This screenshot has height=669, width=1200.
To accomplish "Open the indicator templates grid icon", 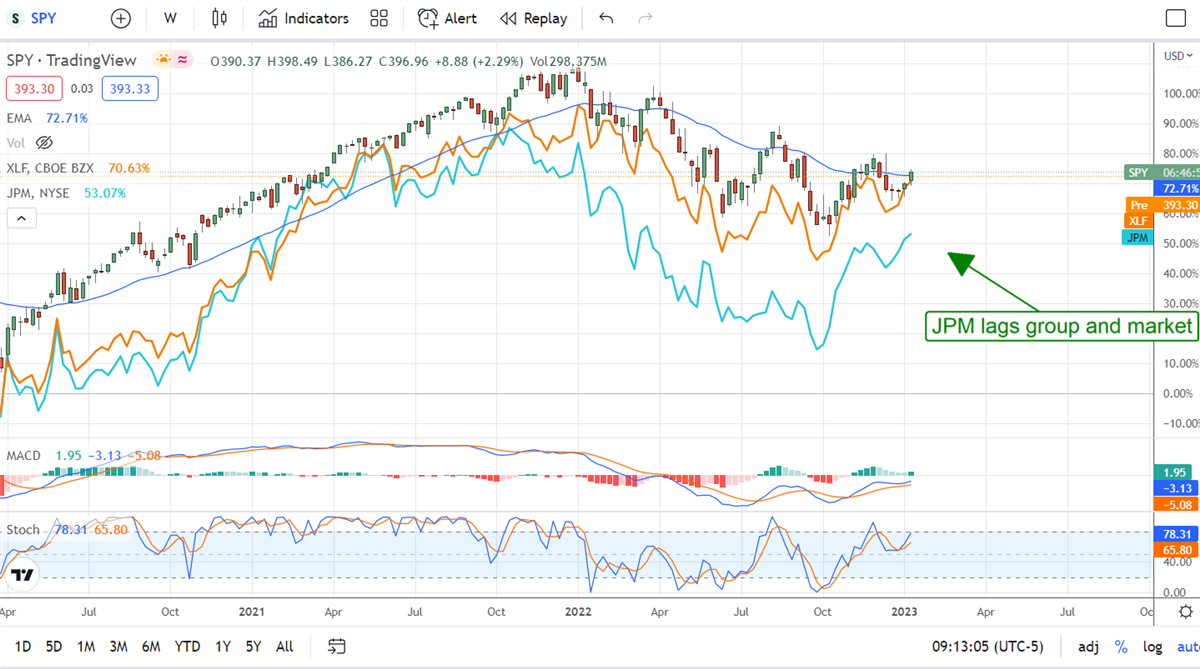I will 379,18.
